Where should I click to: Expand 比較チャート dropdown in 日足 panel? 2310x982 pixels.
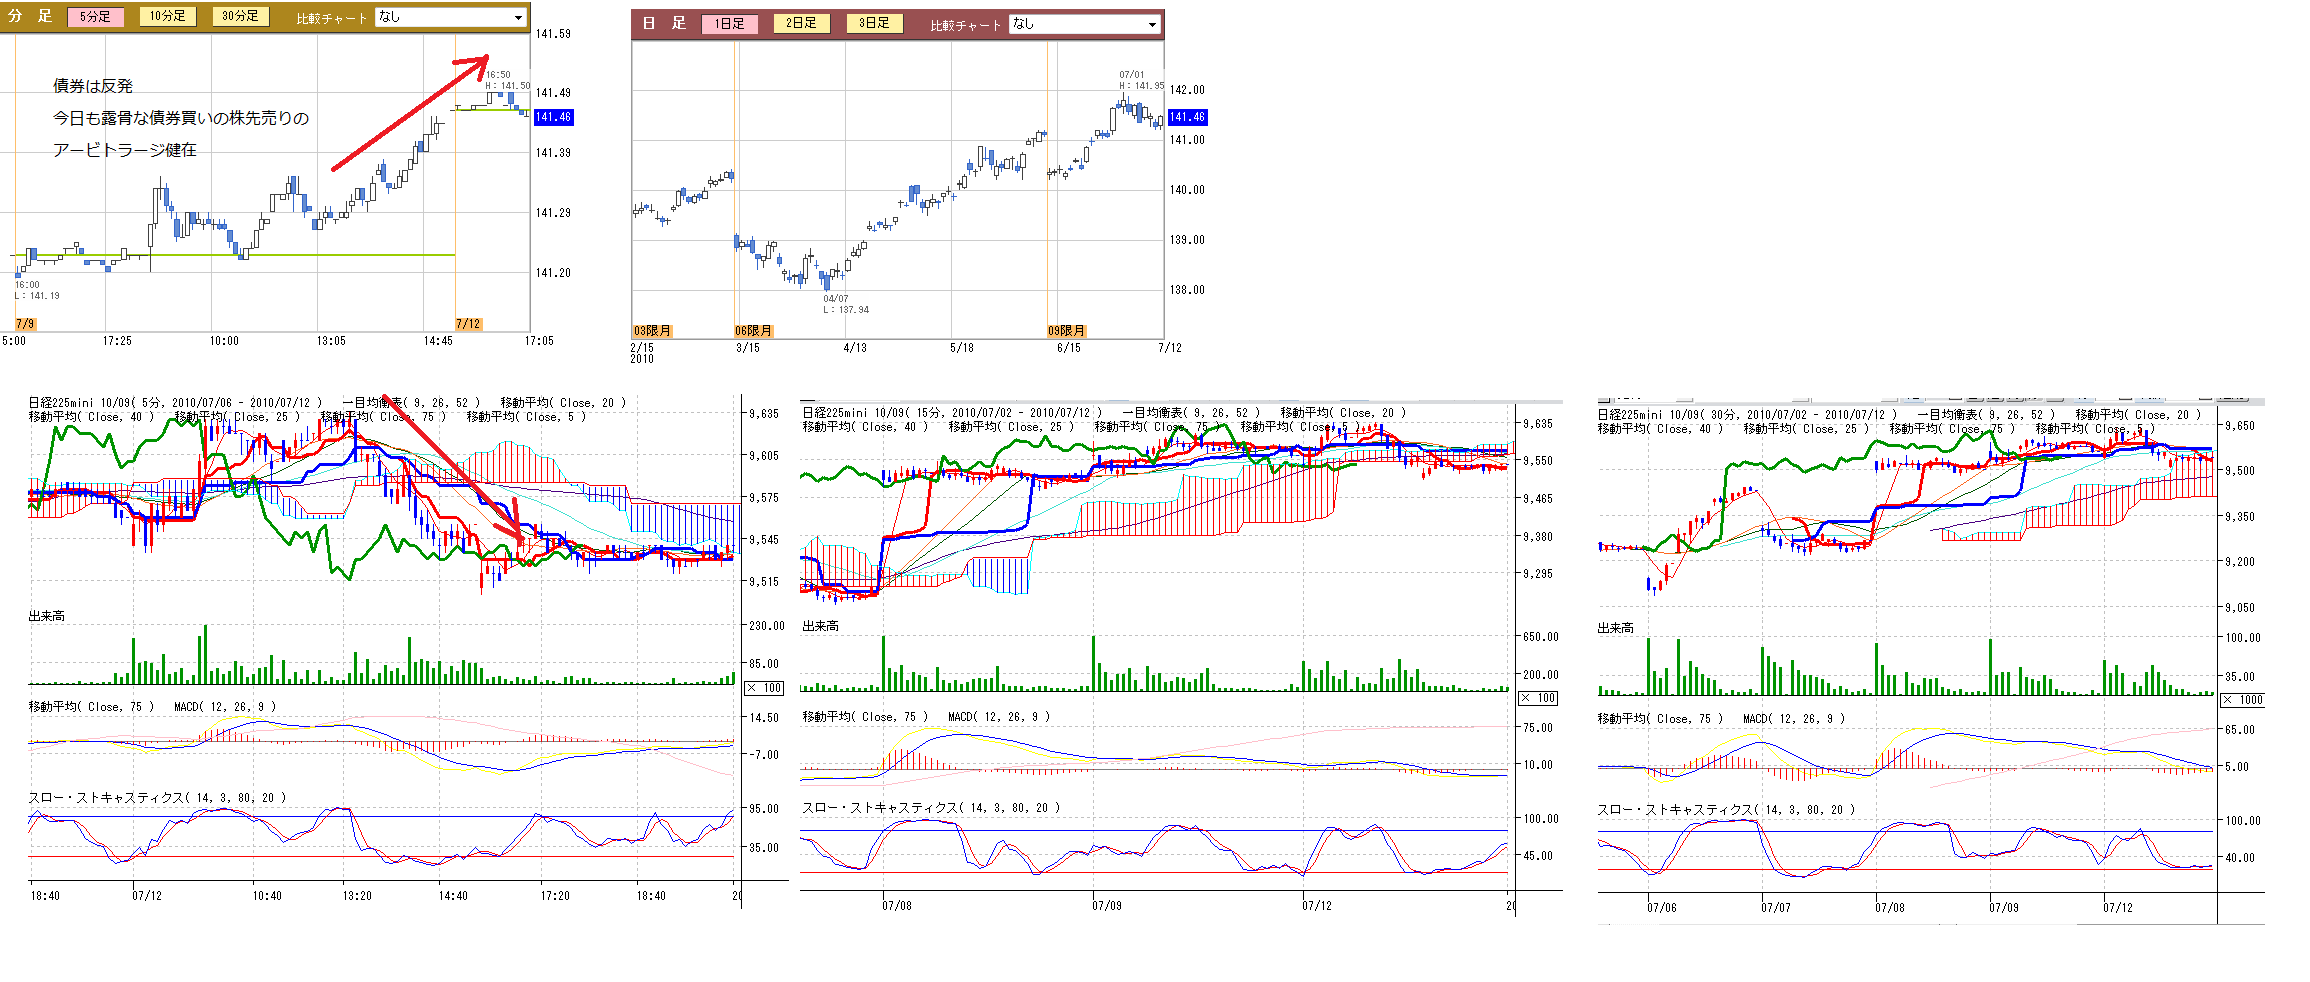tap(1085, 24)
